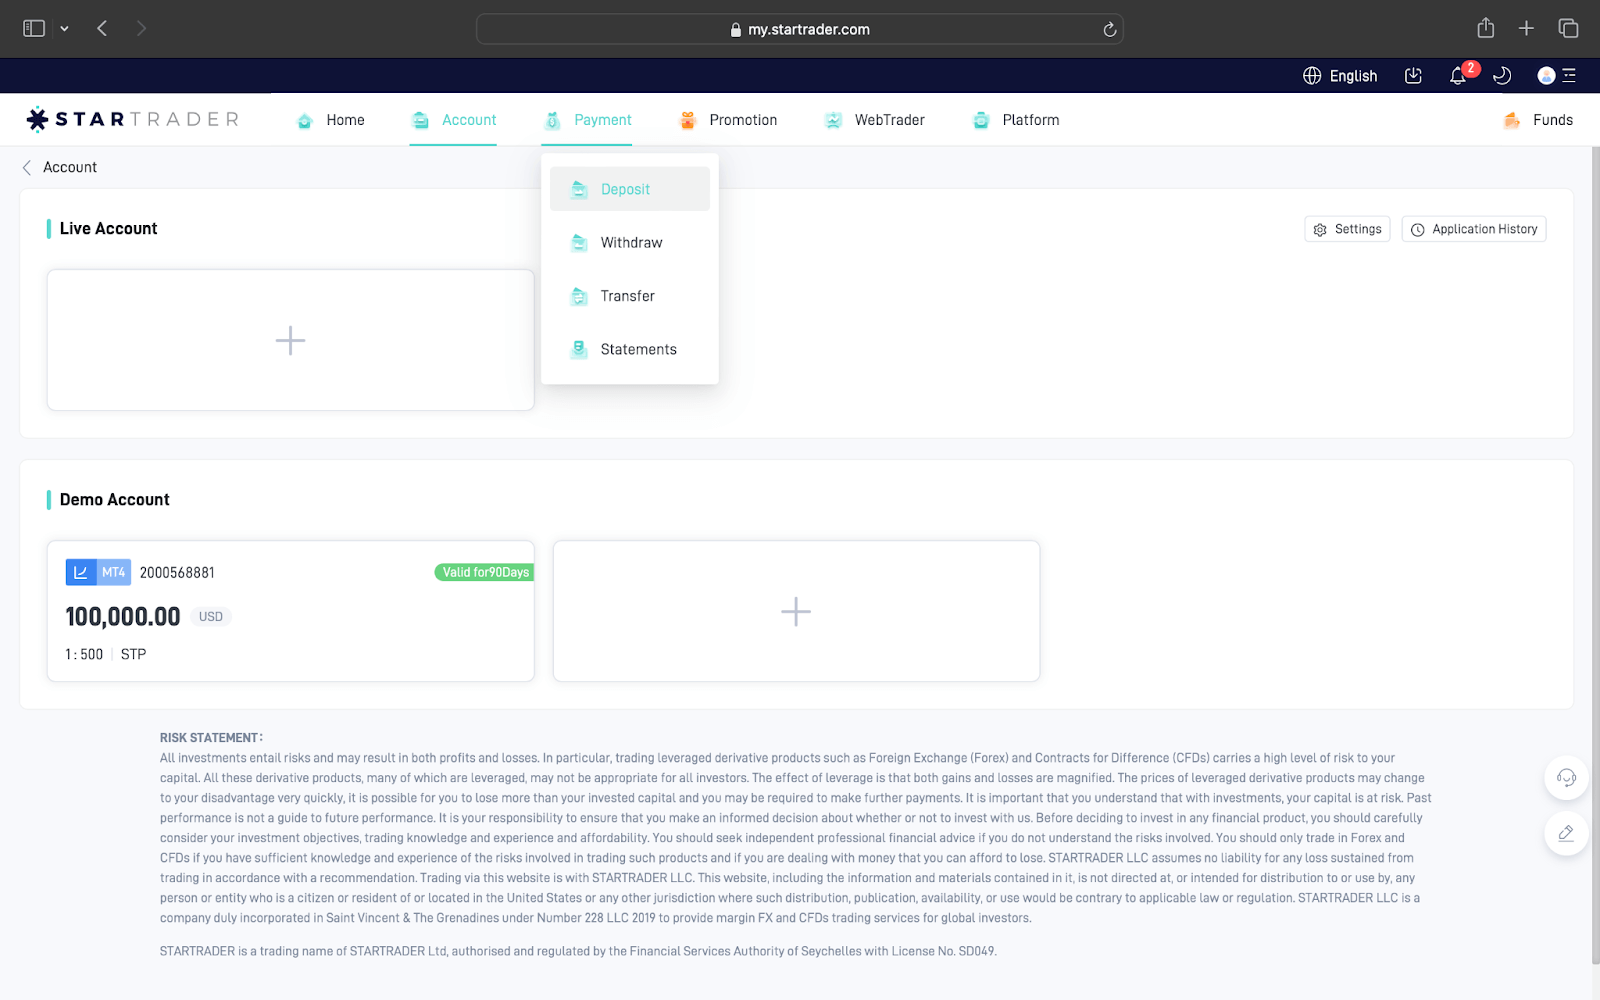Open Application History
This screenshot has width=1600, height=1000.
(x=1473, y=229)
